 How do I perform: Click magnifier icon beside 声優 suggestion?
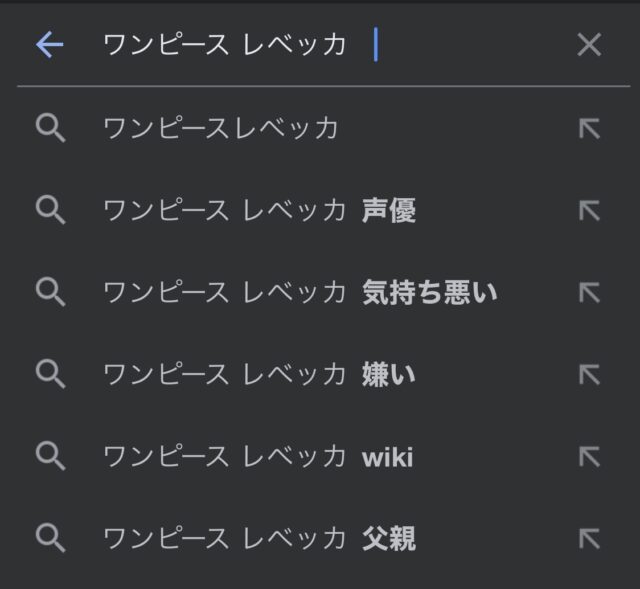coord(49,210)
